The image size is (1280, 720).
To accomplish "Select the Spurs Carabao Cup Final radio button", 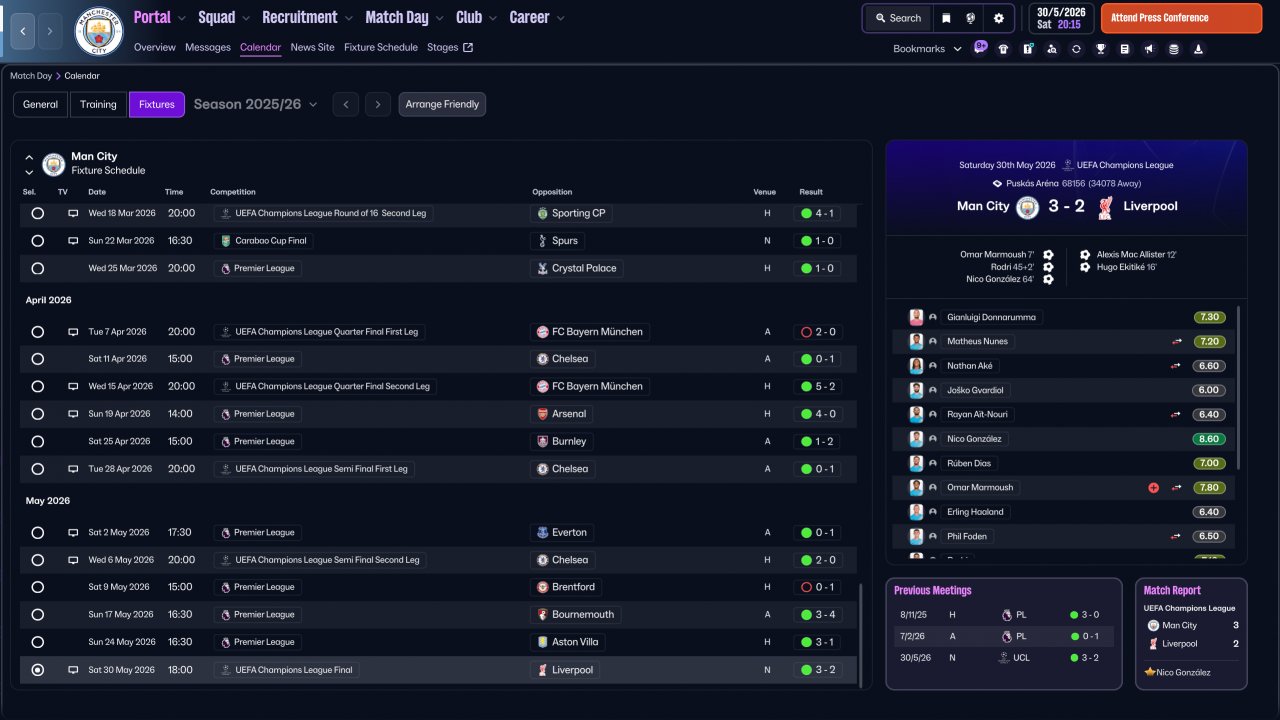I will (38, 241).
